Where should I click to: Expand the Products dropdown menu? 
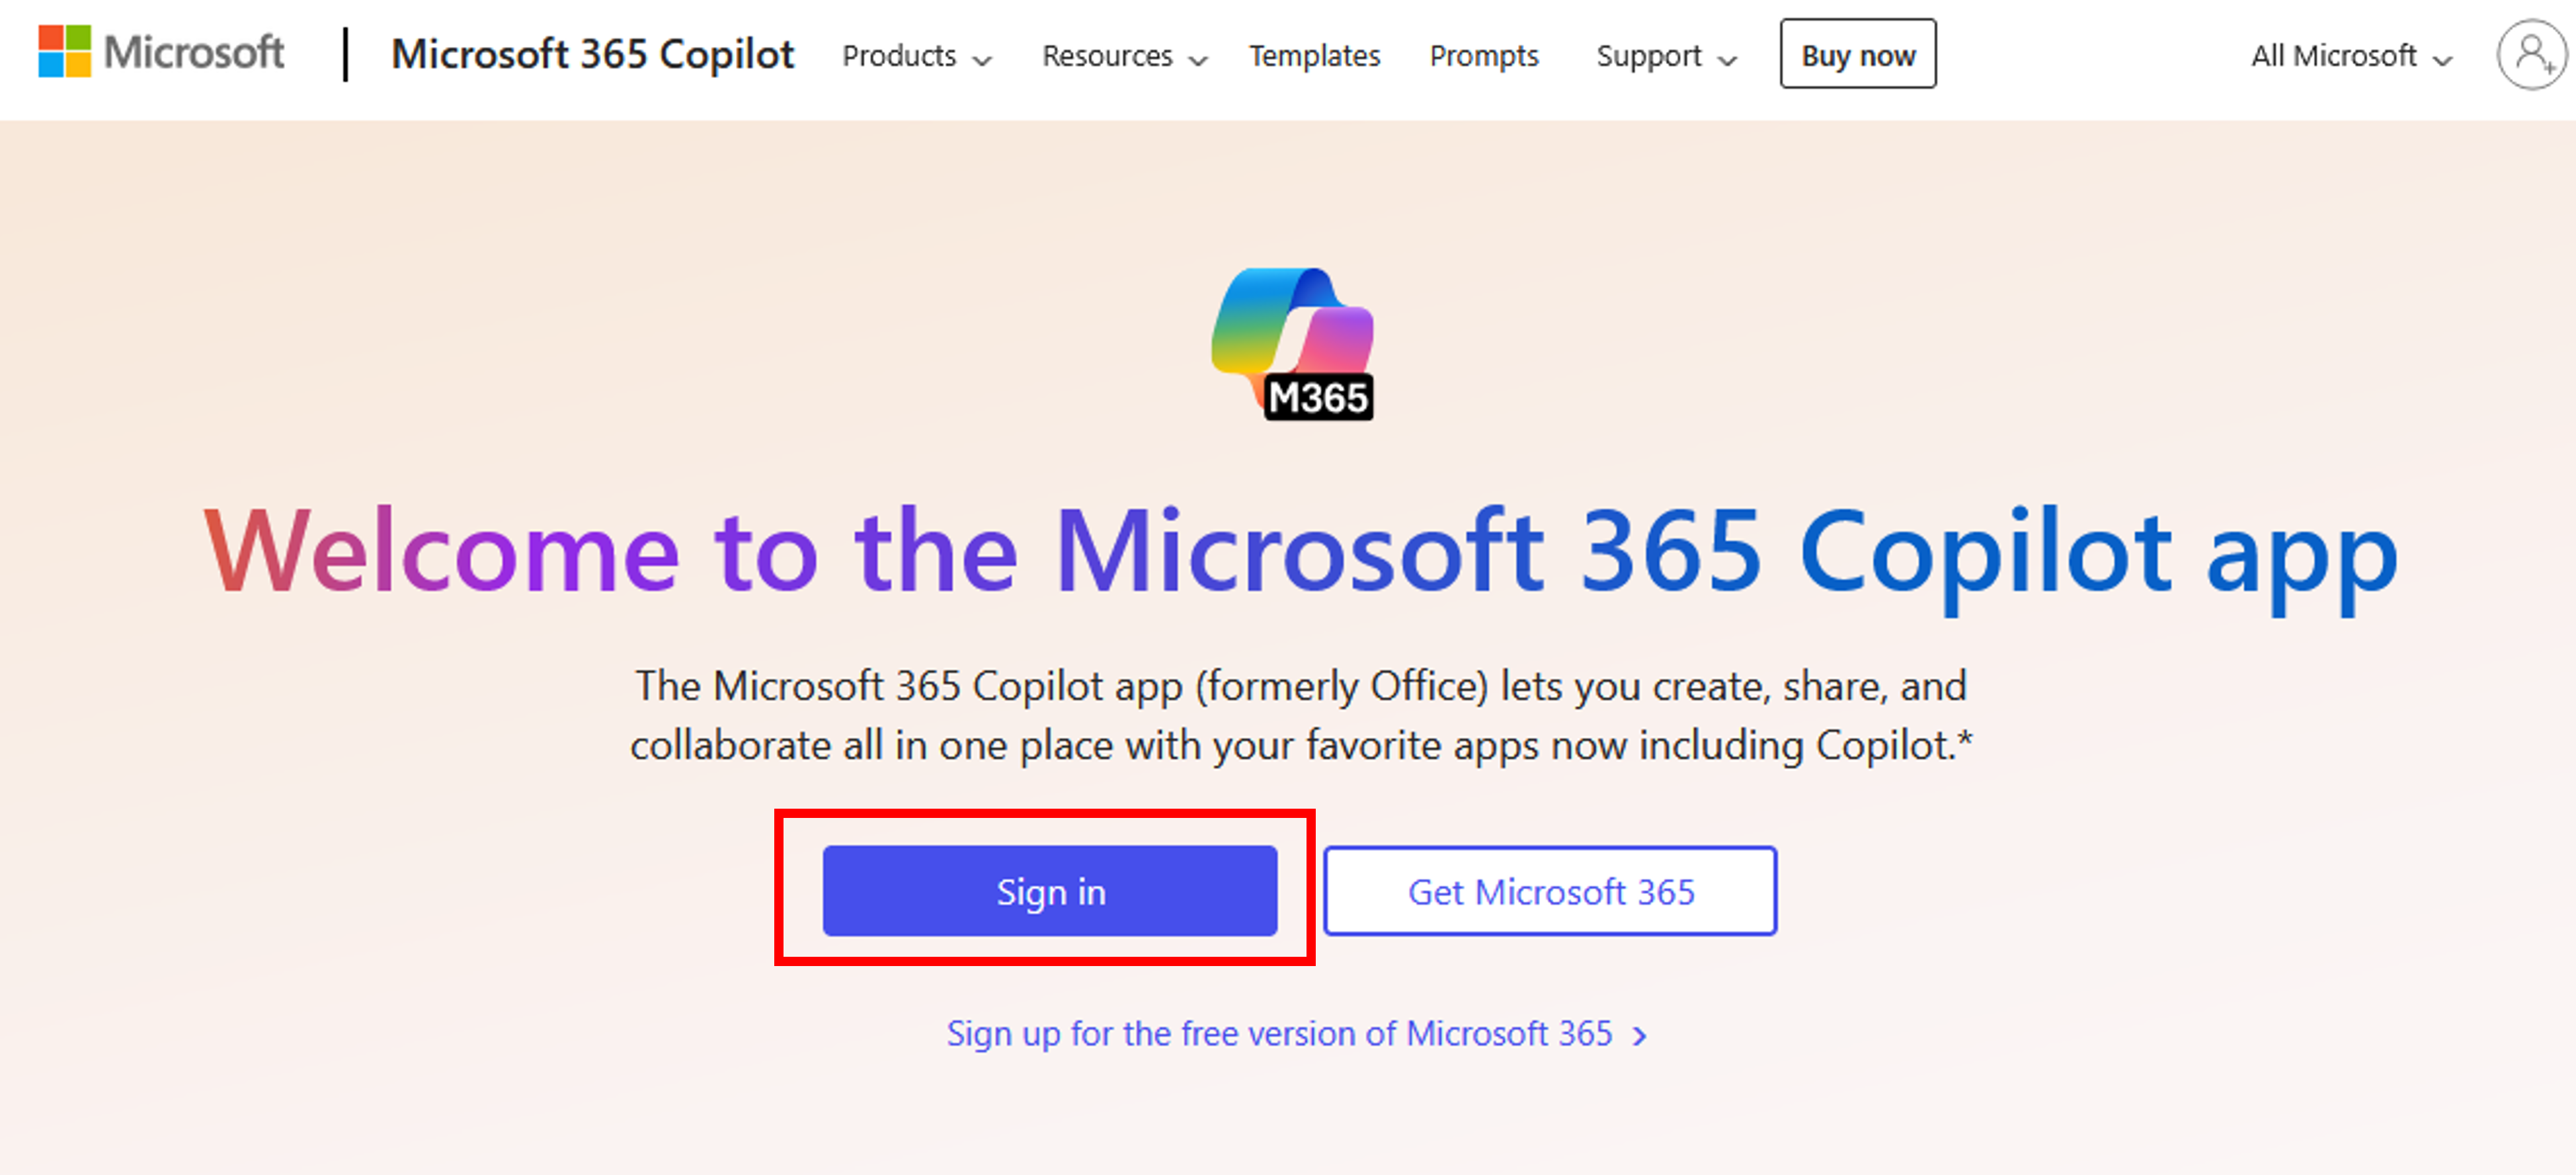(x=916, y=56)
